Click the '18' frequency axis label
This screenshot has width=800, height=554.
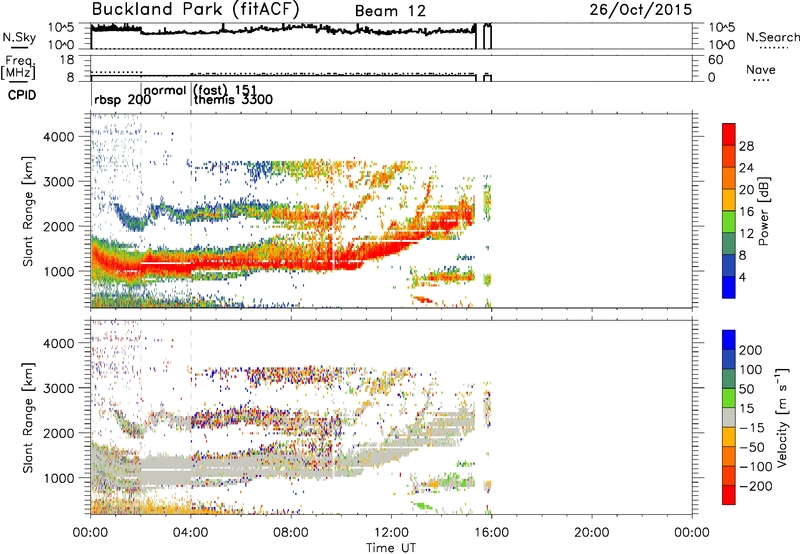(67, 60)
